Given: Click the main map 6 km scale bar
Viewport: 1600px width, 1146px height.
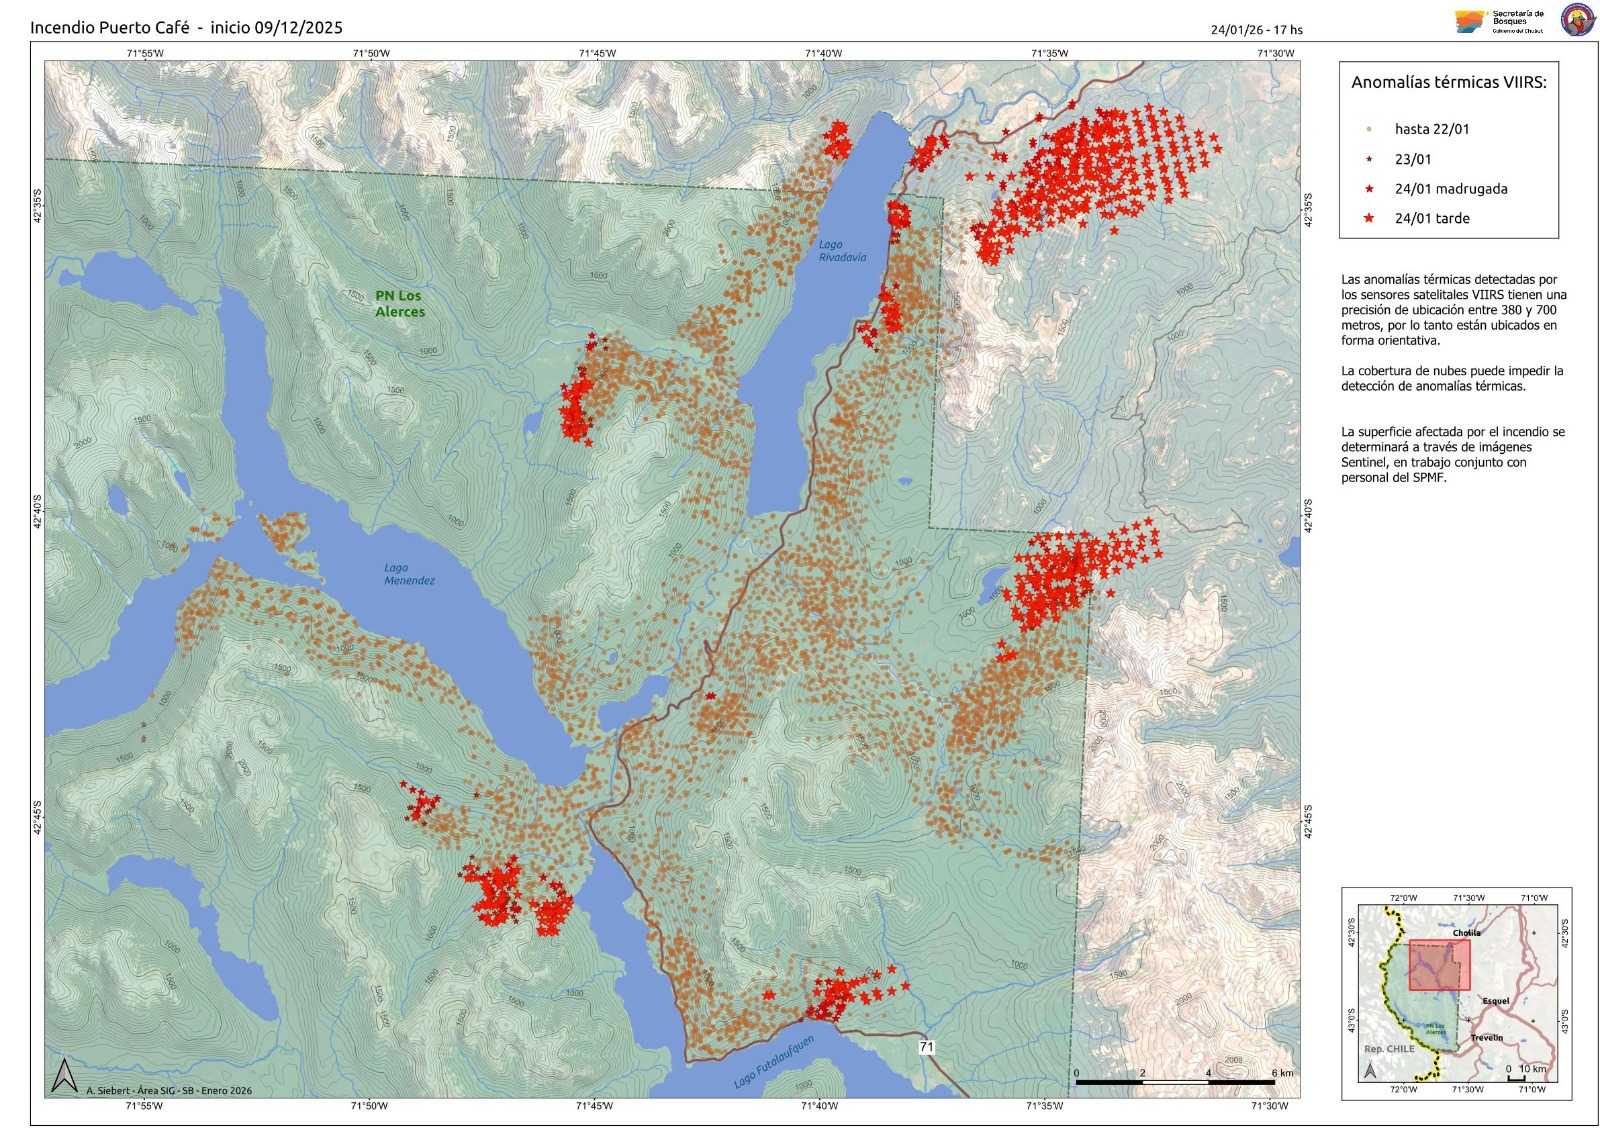Looking at the screenshot, I should coord(1175,1082).
